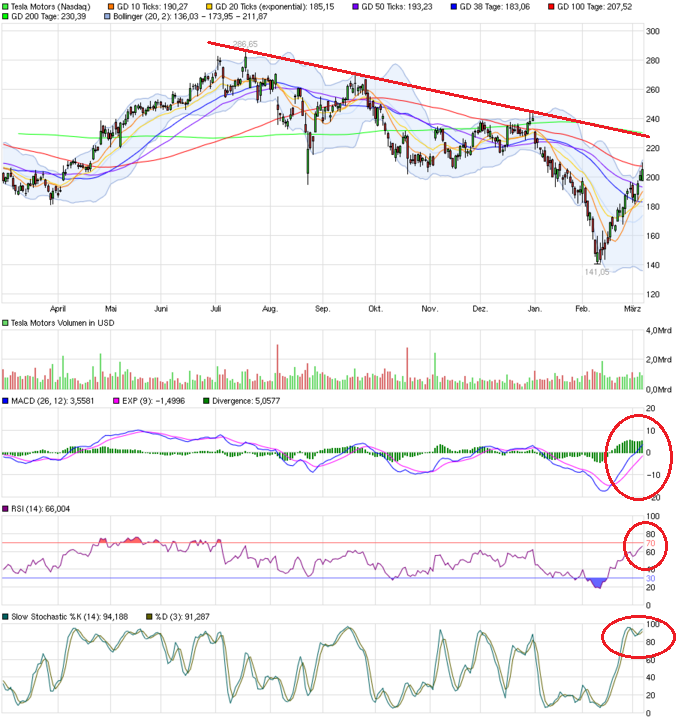Viewport: 677px width, 719px height.
Task: Click the tallest red volume bar in August
Action: [277, 367]
